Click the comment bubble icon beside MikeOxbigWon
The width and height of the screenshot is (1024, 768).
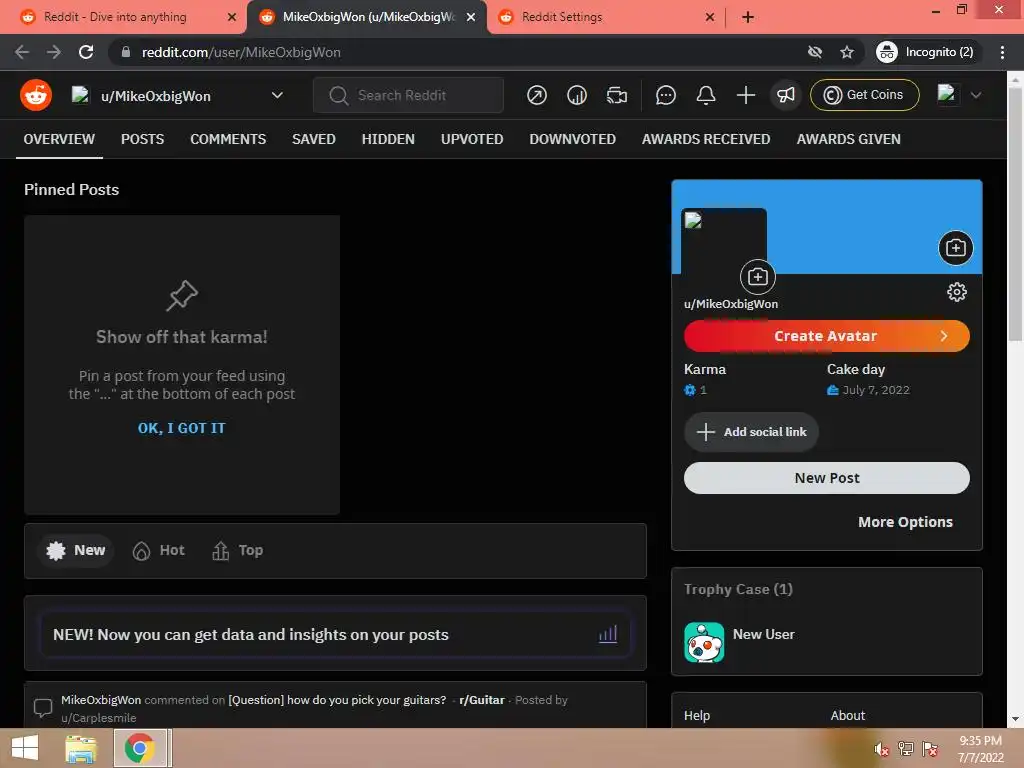point(42,707)
